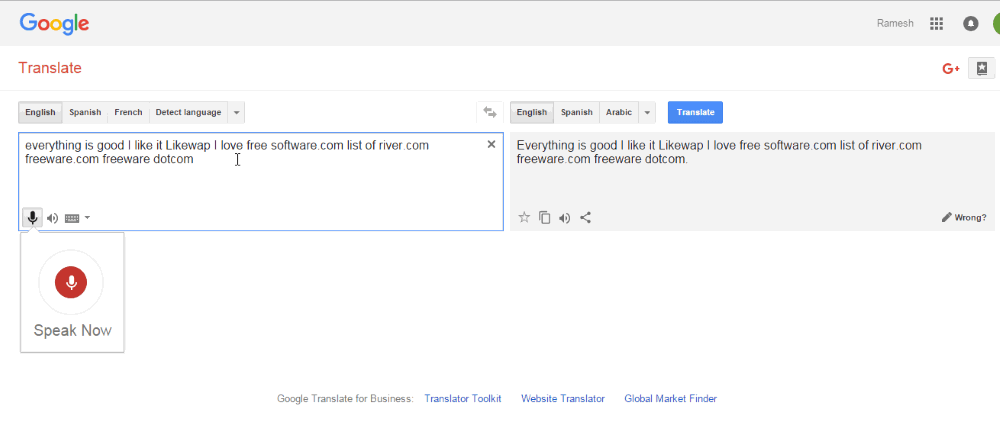
Task: Click the blue Translate button
Action: click(695, 112)
